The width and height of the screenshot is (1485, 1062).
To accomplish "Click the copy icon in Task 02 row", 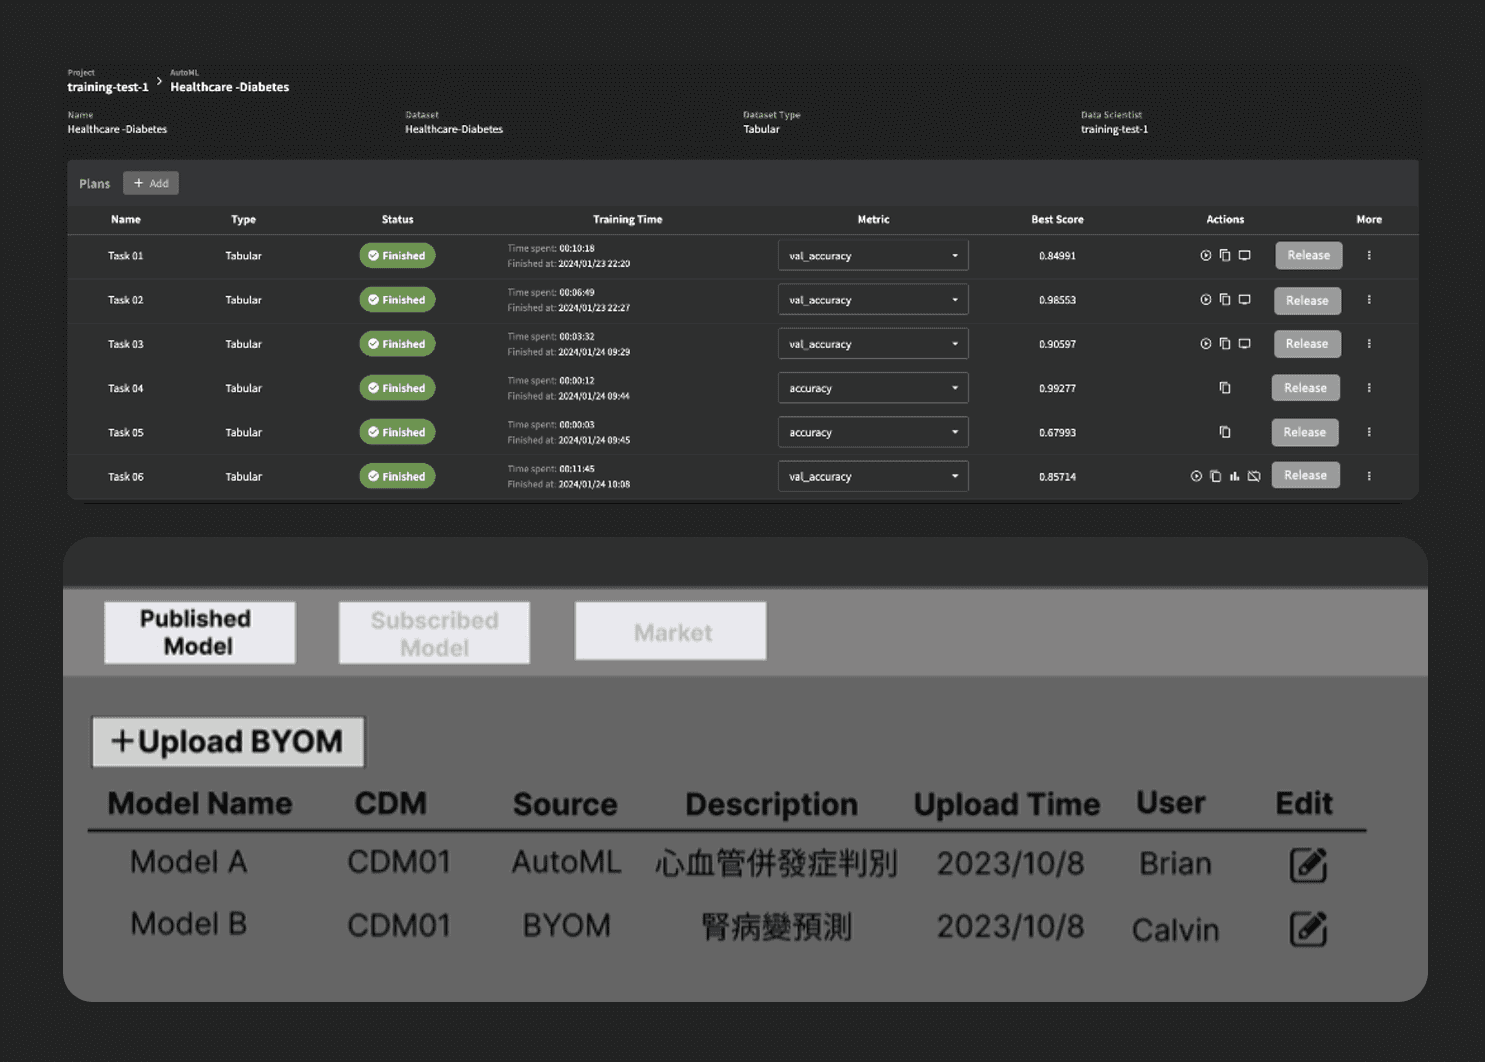I will (x=1225, y=300).
